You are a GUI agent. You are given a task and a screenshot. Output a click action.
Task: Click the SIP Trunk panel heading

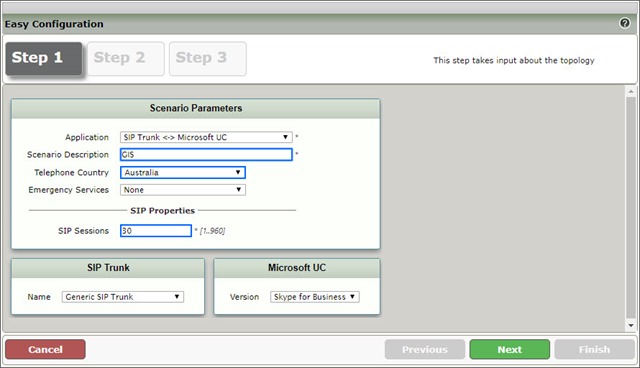coord(108,268)
